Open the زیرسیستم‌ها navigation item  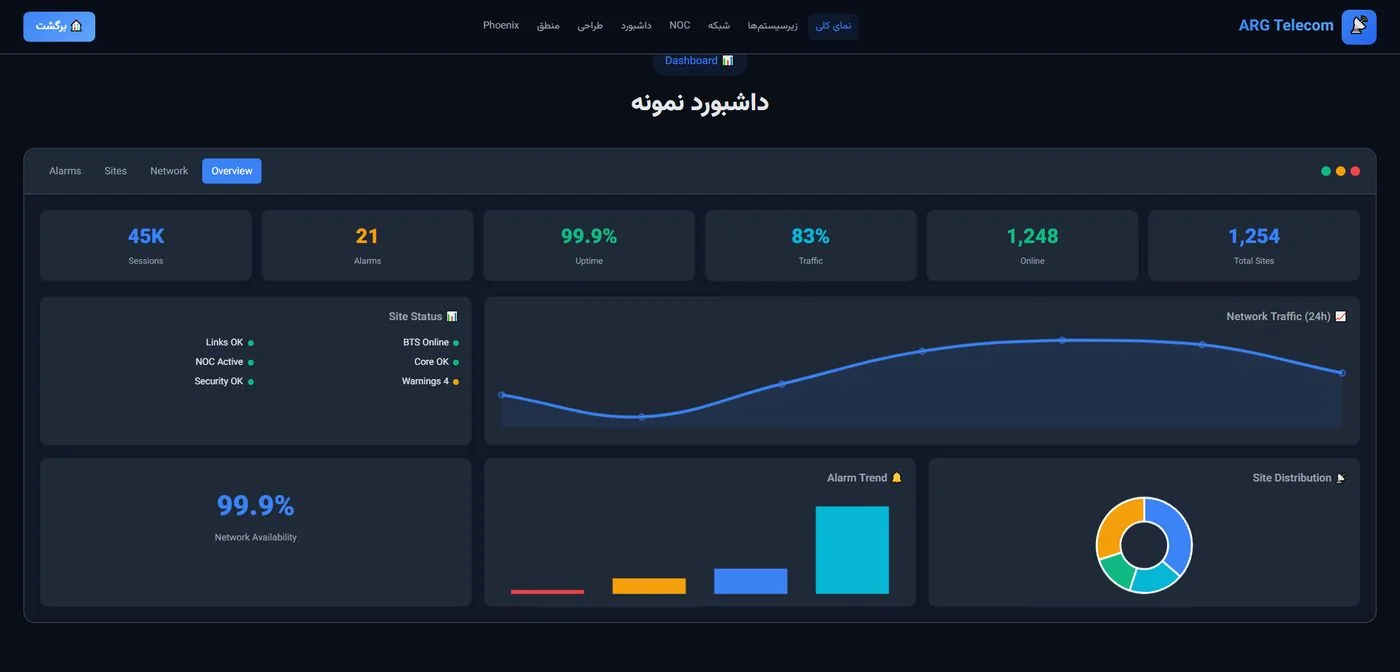tap(773, 26)
